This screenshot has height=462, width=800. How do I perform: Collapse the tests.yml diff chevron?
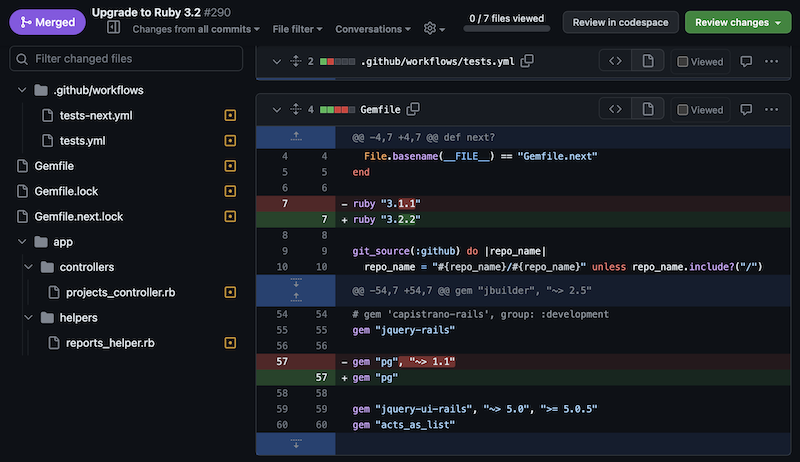(277, 62)
